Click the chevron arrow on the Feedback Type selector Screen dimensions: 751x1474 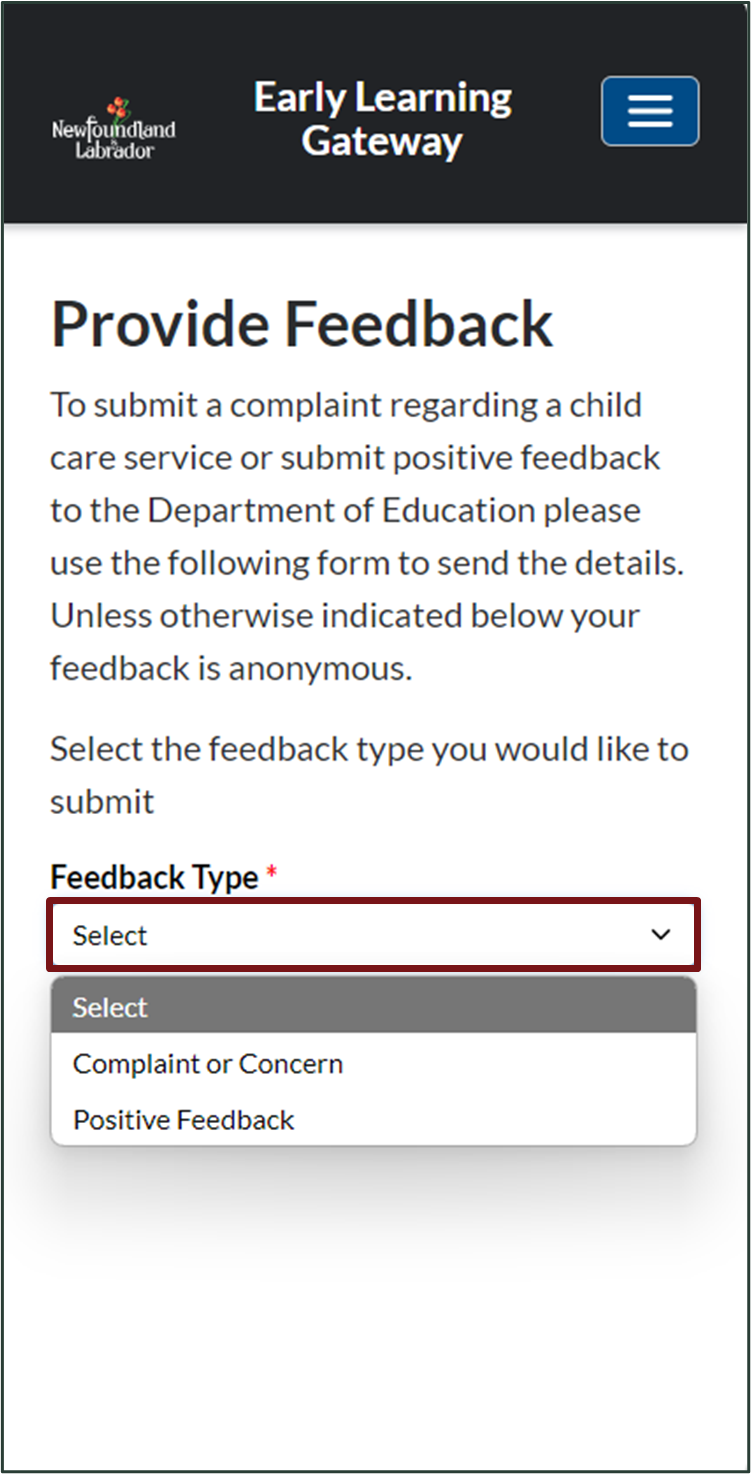coord(660,934)
